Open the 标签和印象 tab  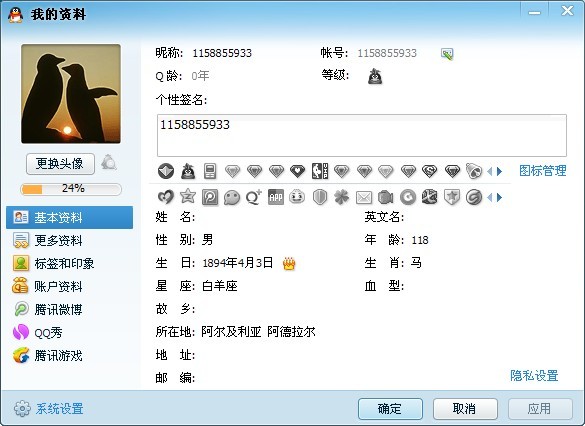(69, 263)
